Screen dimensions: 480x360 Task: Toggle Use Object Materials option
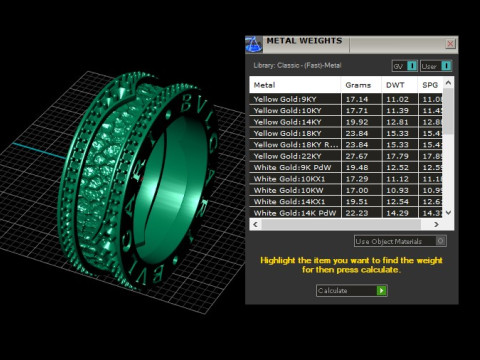400,241
